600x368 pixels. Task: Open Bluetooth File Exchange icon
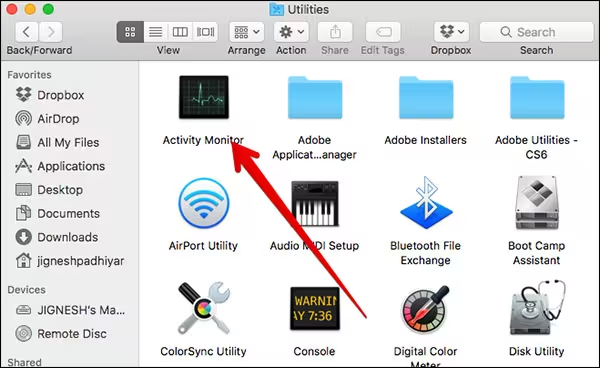point(426,203)
